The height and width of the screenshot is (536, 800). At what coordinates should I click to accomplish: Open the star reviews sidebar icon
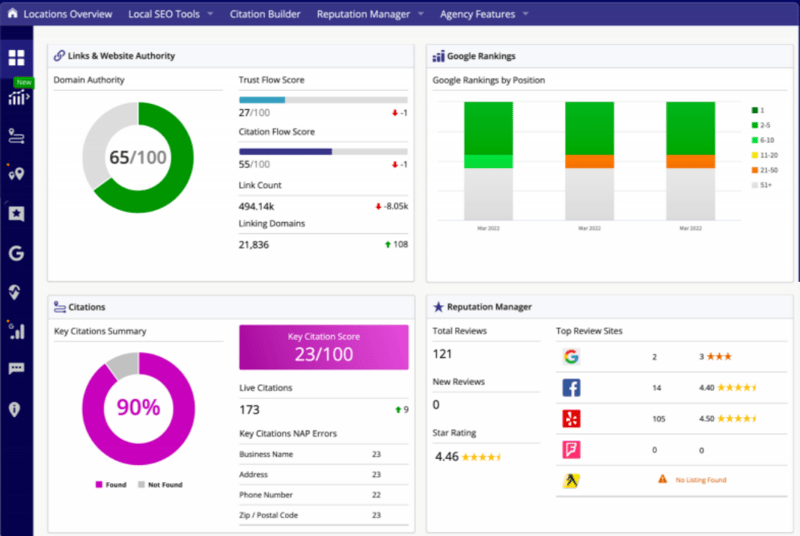(x=16, y=213)
